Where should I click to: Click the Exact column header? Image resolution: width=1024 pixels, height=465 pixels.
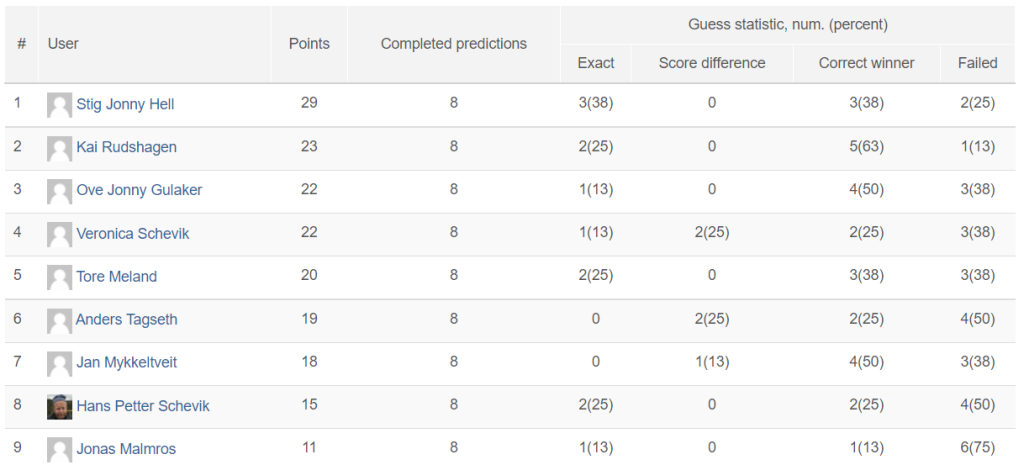596,63
